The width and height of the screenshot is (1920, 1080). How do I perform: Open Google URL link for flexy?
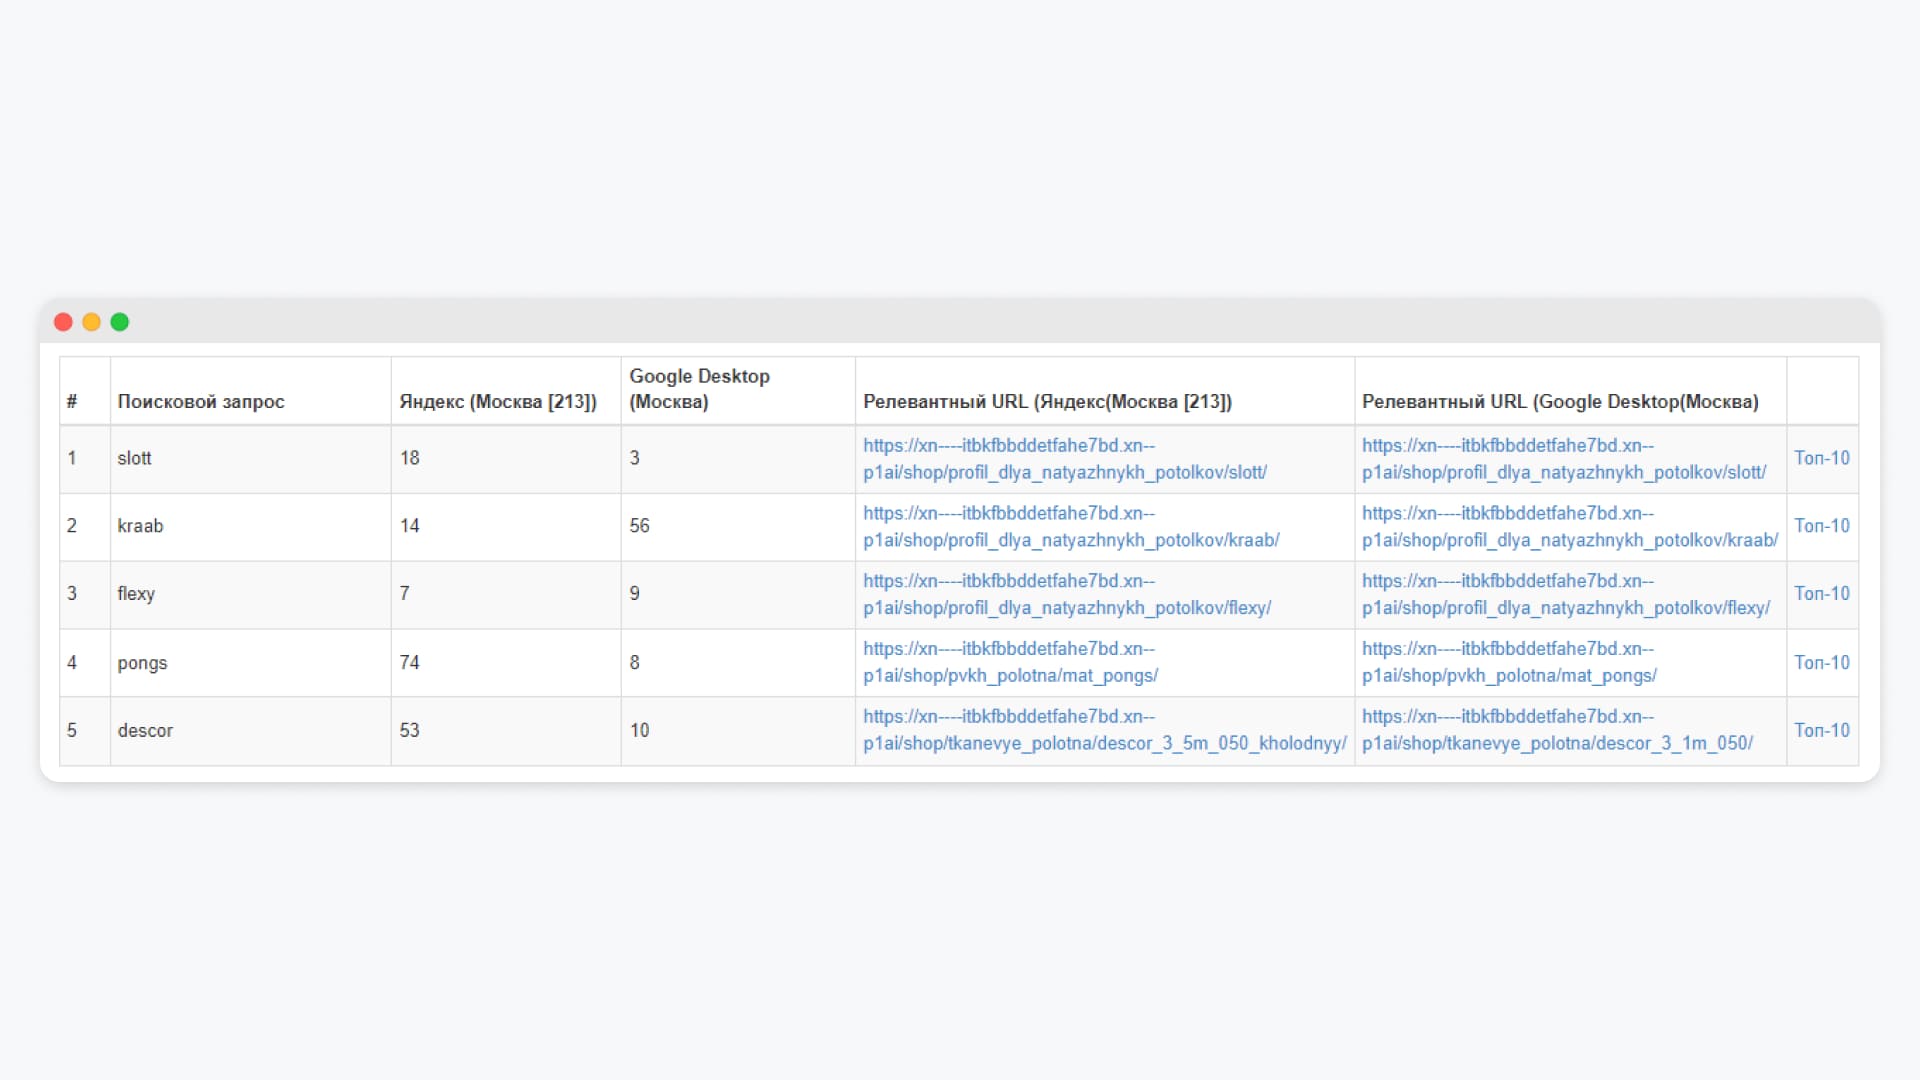[x=1566, y=594]
